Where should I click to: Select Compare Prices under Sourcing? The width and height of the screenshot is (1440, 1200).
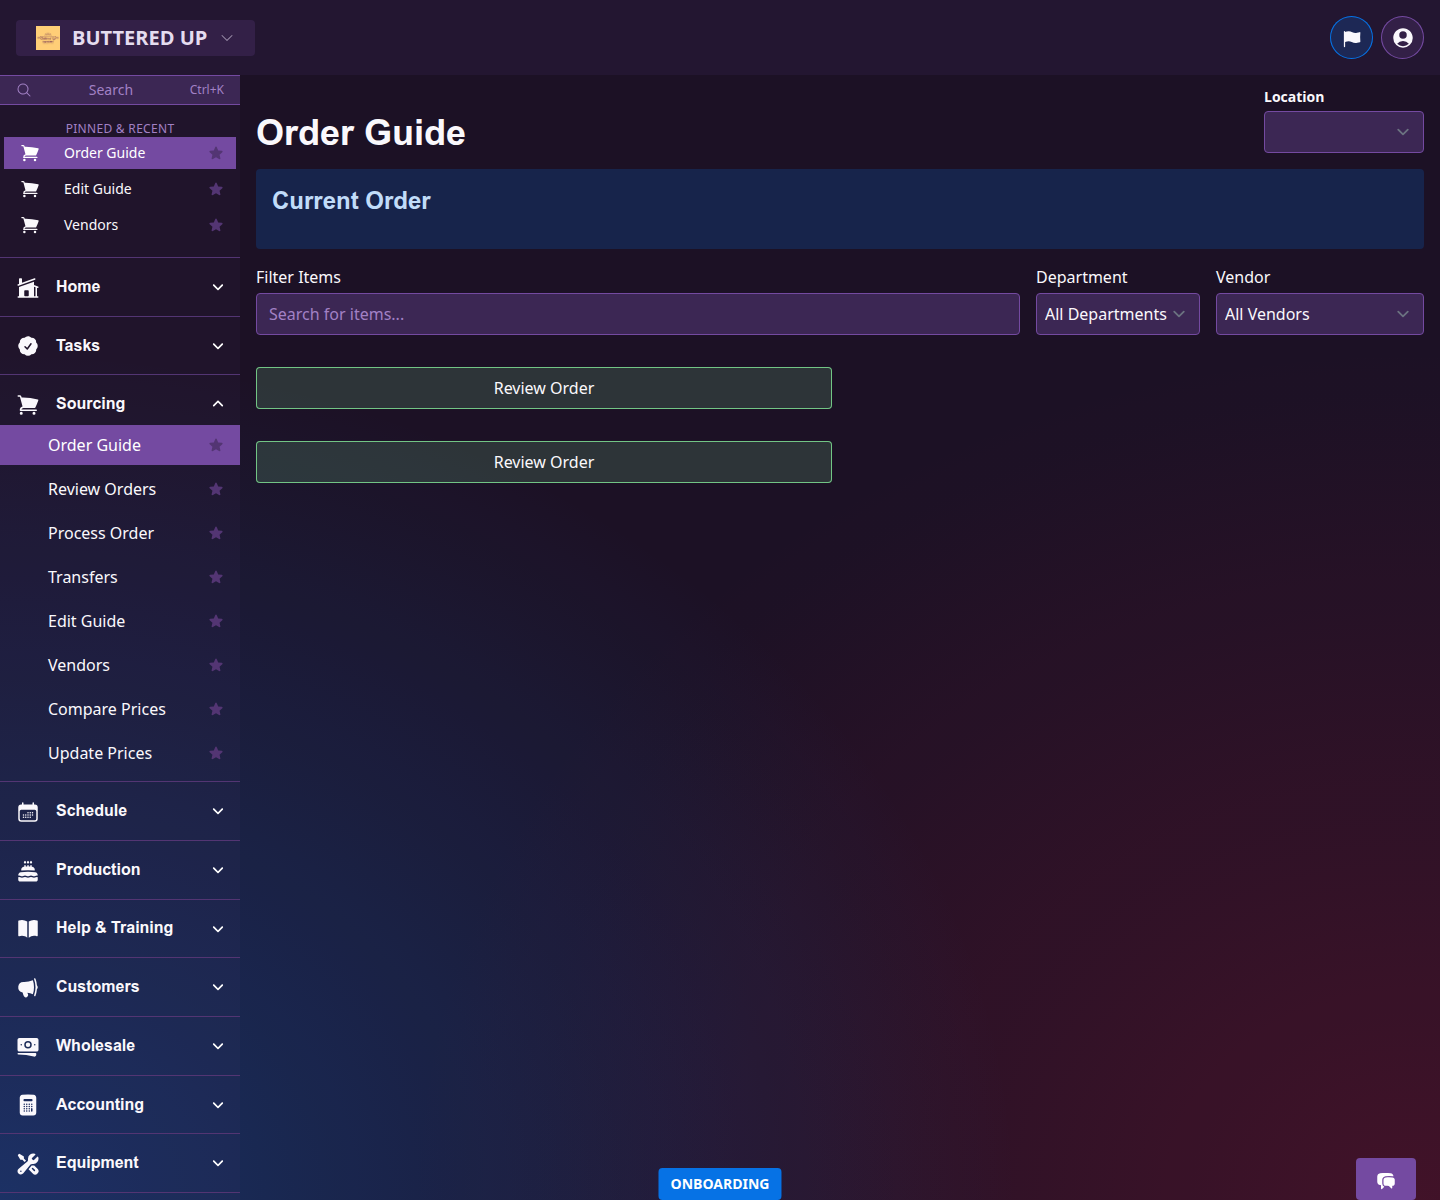pos(107,709)
